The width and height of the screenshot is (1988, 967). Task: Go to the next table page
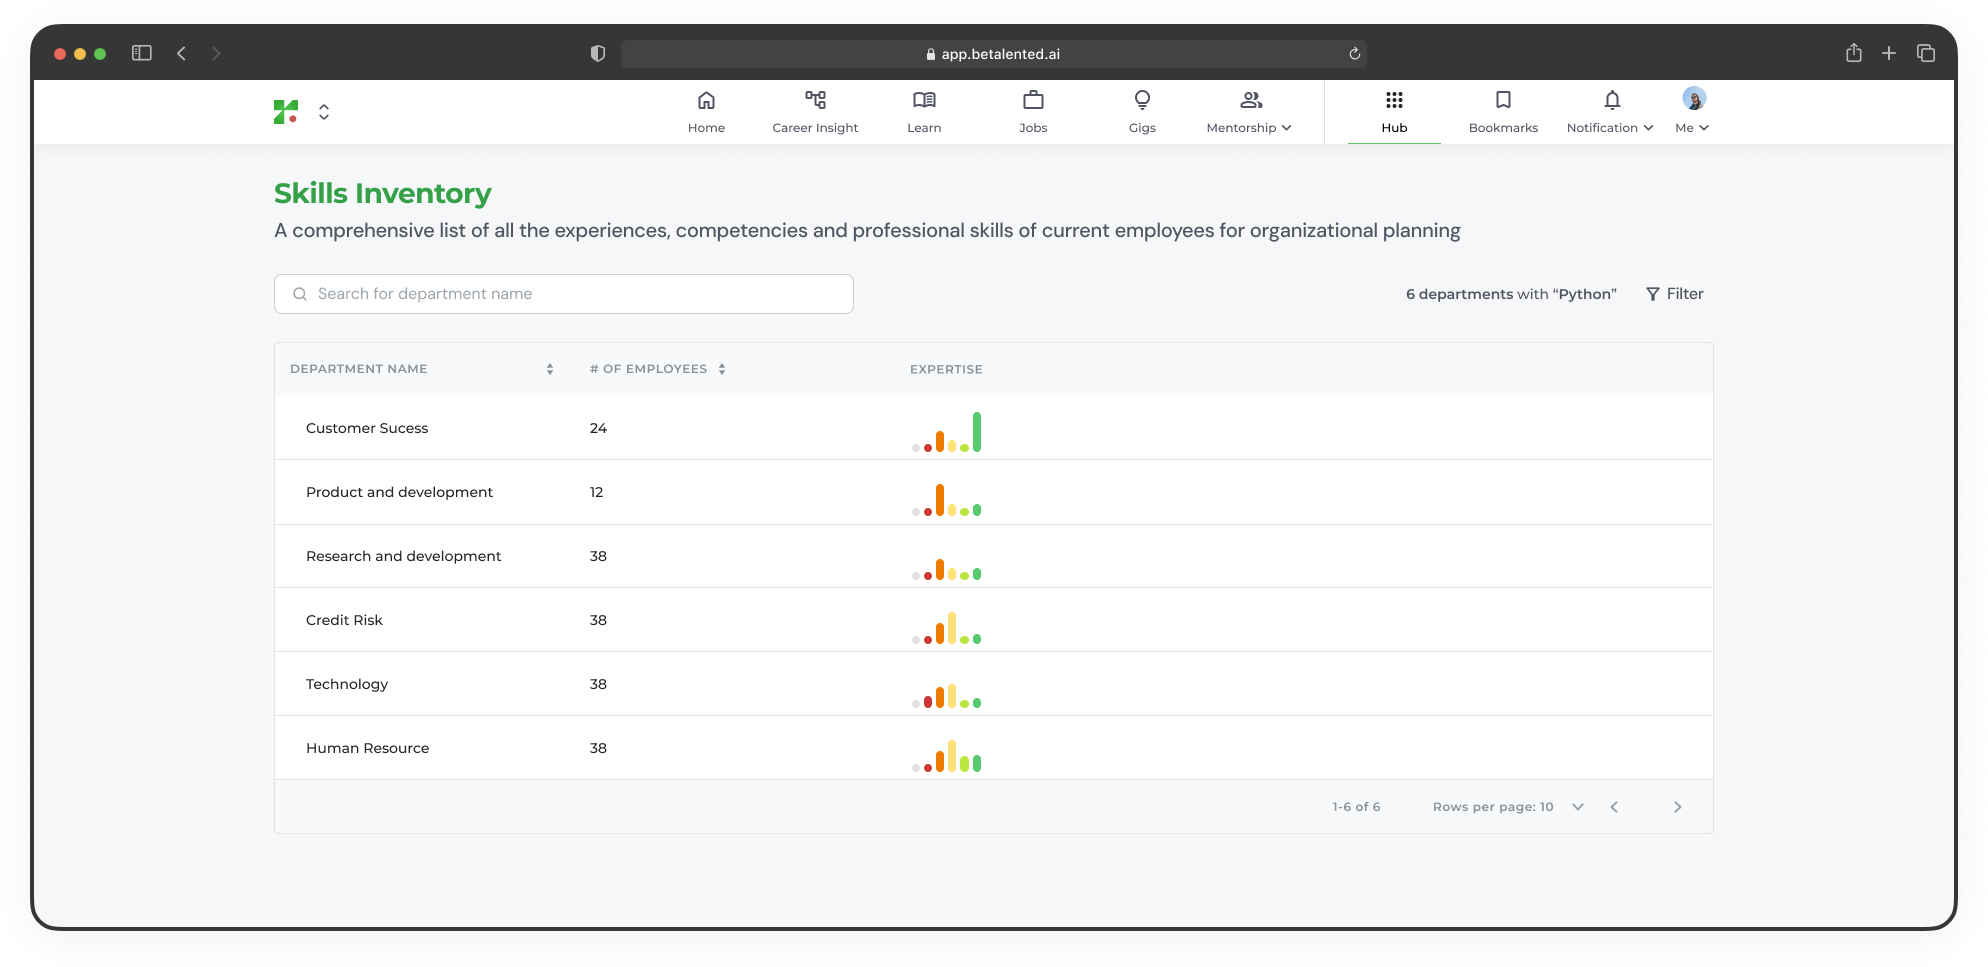[x=1678, y=807]
